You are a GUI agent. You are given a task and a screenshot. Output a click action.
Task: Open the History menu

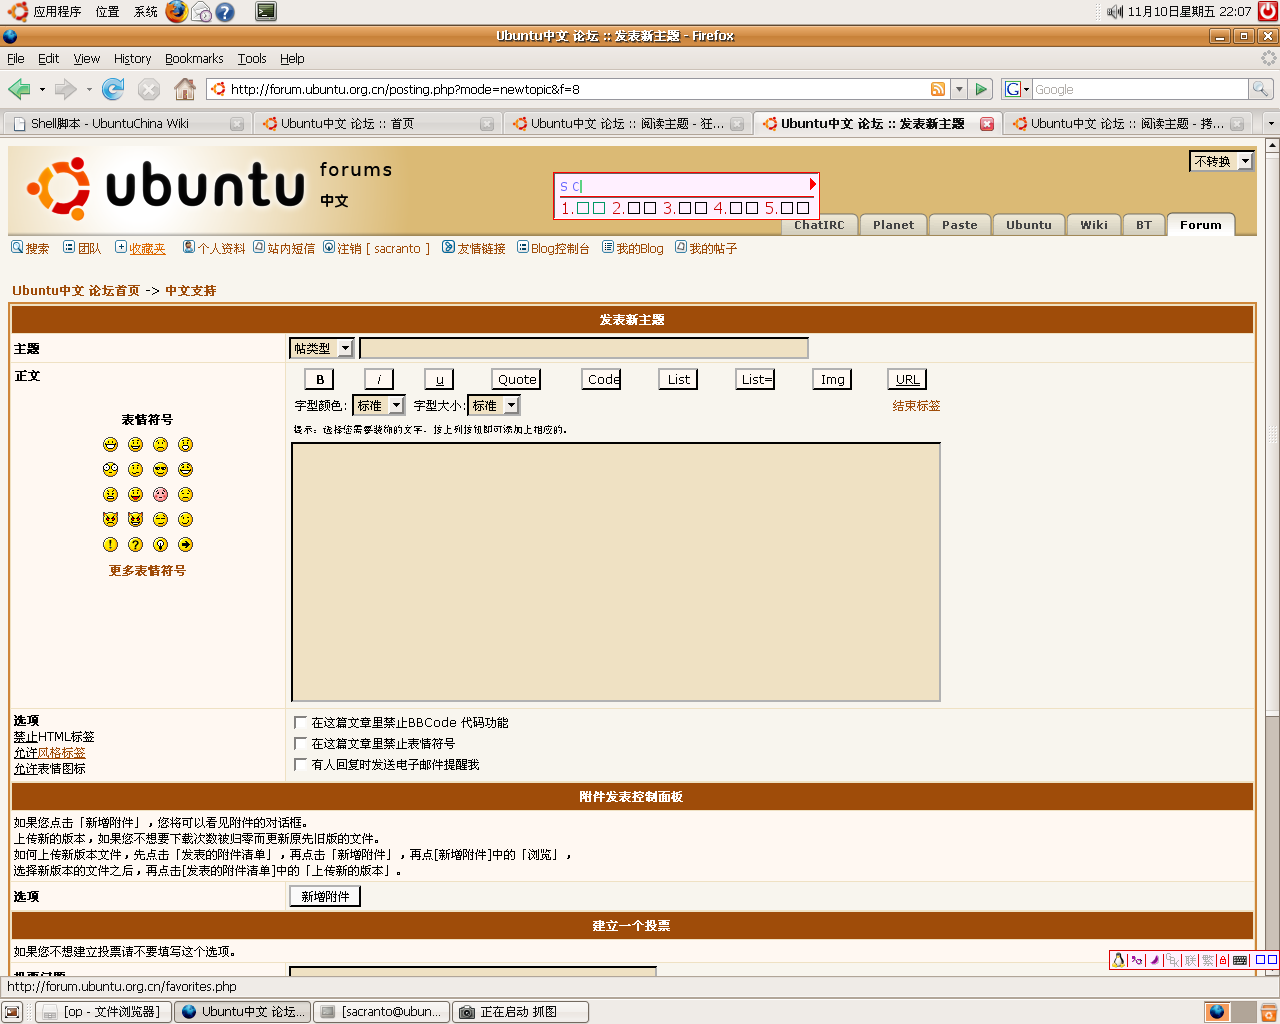pos(132,59)
